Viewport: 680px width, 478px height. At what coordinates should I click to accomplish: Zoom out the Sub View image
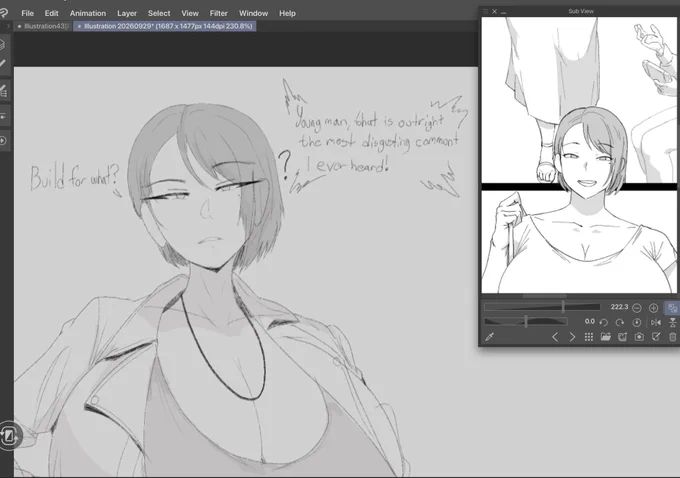click(637, 308)
